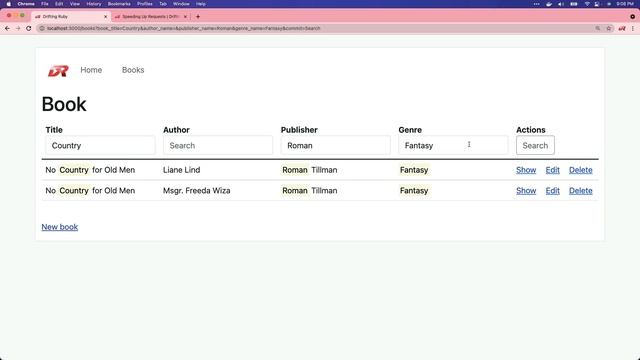Click the browser forward arrow

(18, 28)
